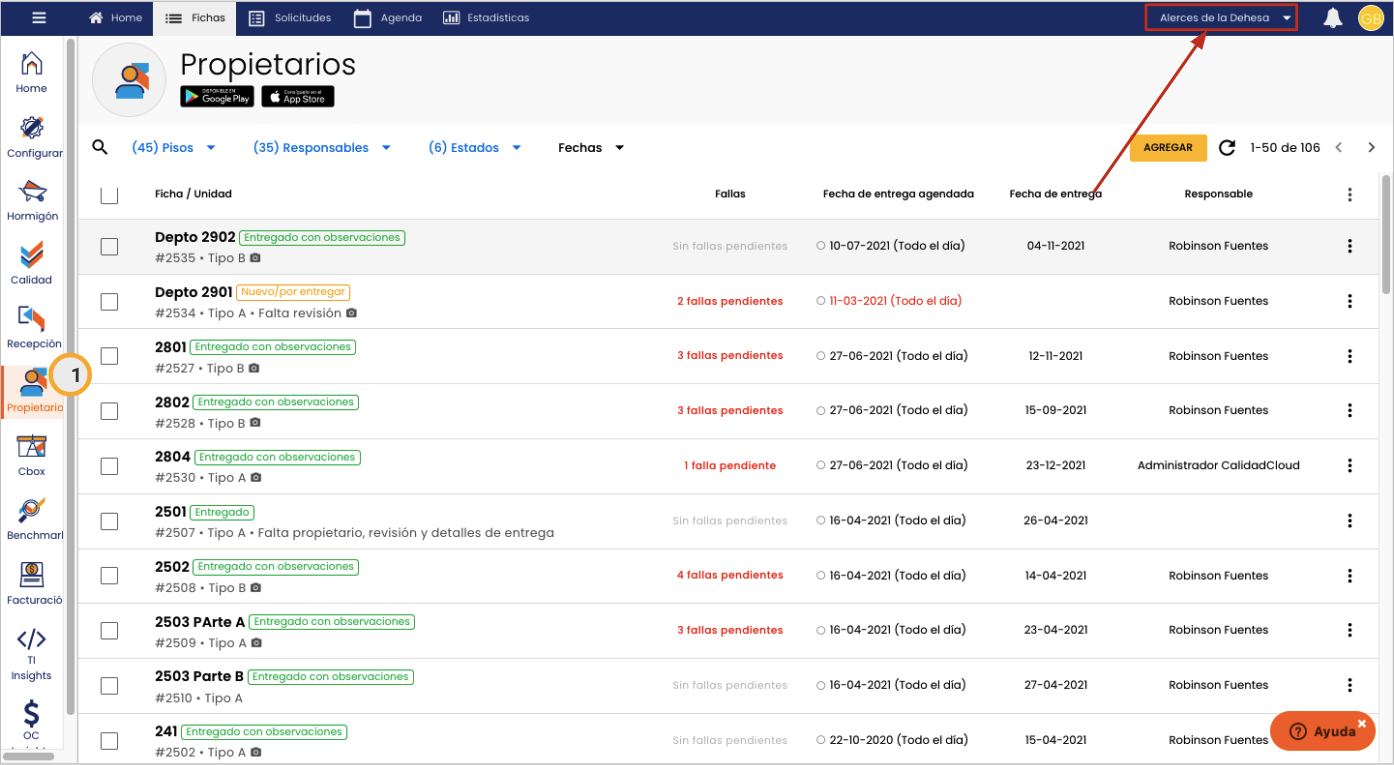
Task: Click 'Administrador CalidadCloud' responsable cell
Action: (1219, 465)
